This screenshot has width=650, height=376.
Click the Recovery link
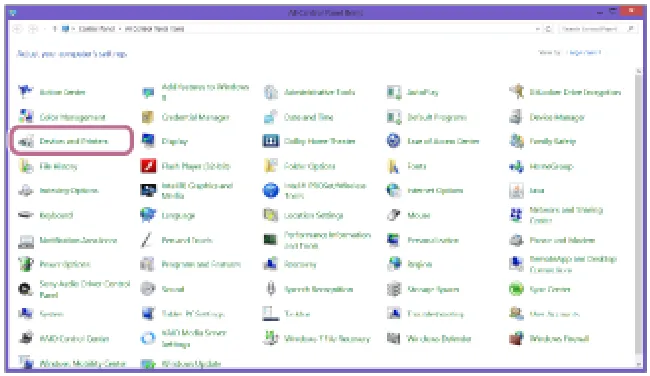300,265
